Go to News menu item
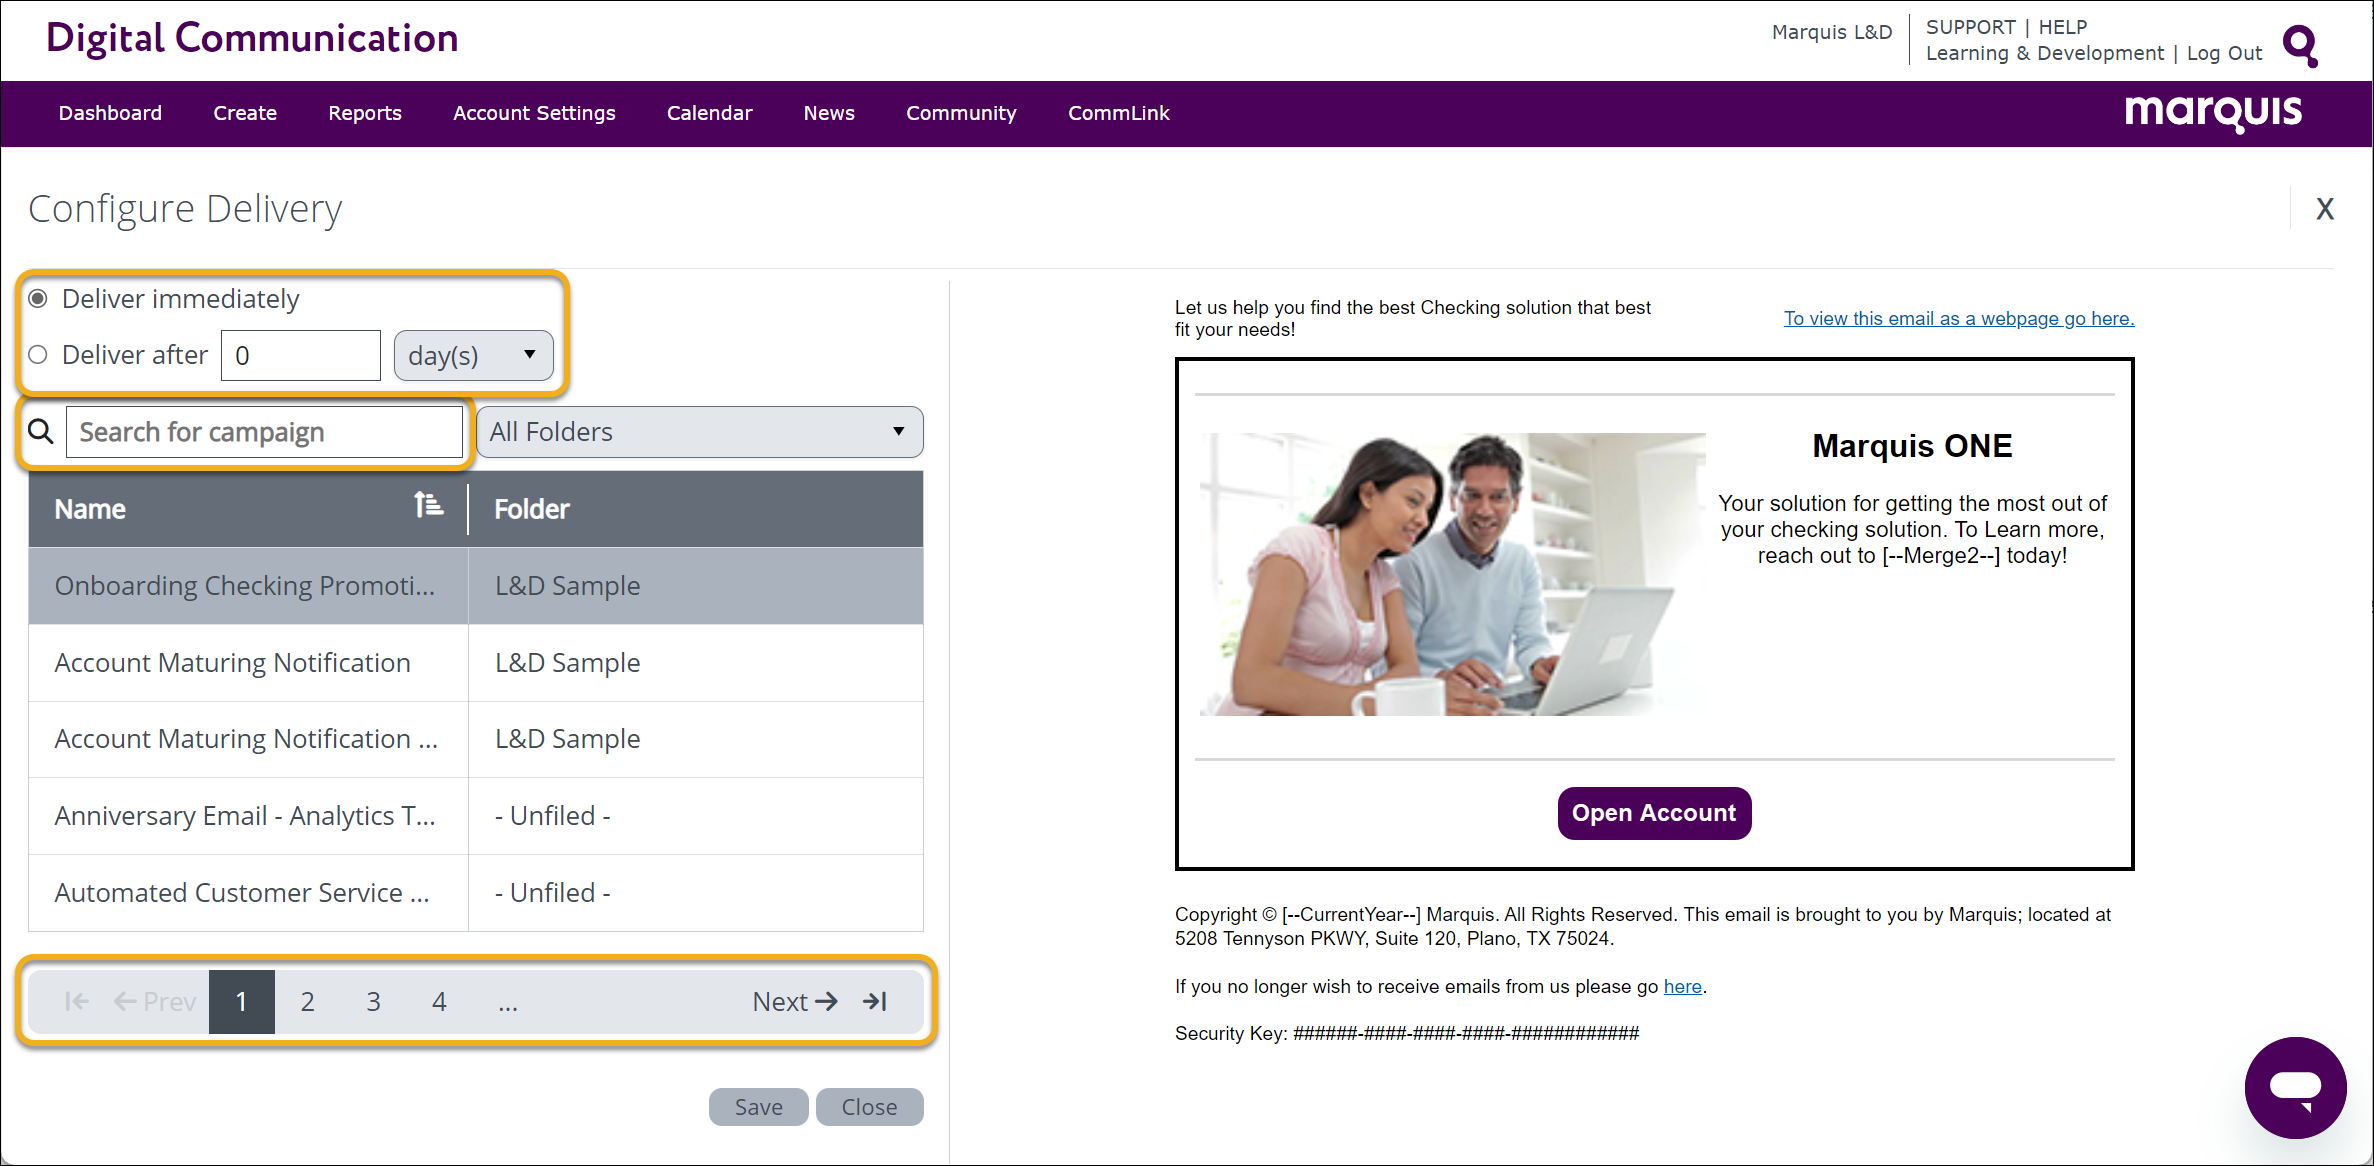2374x1166 pixels. point(829,113)
